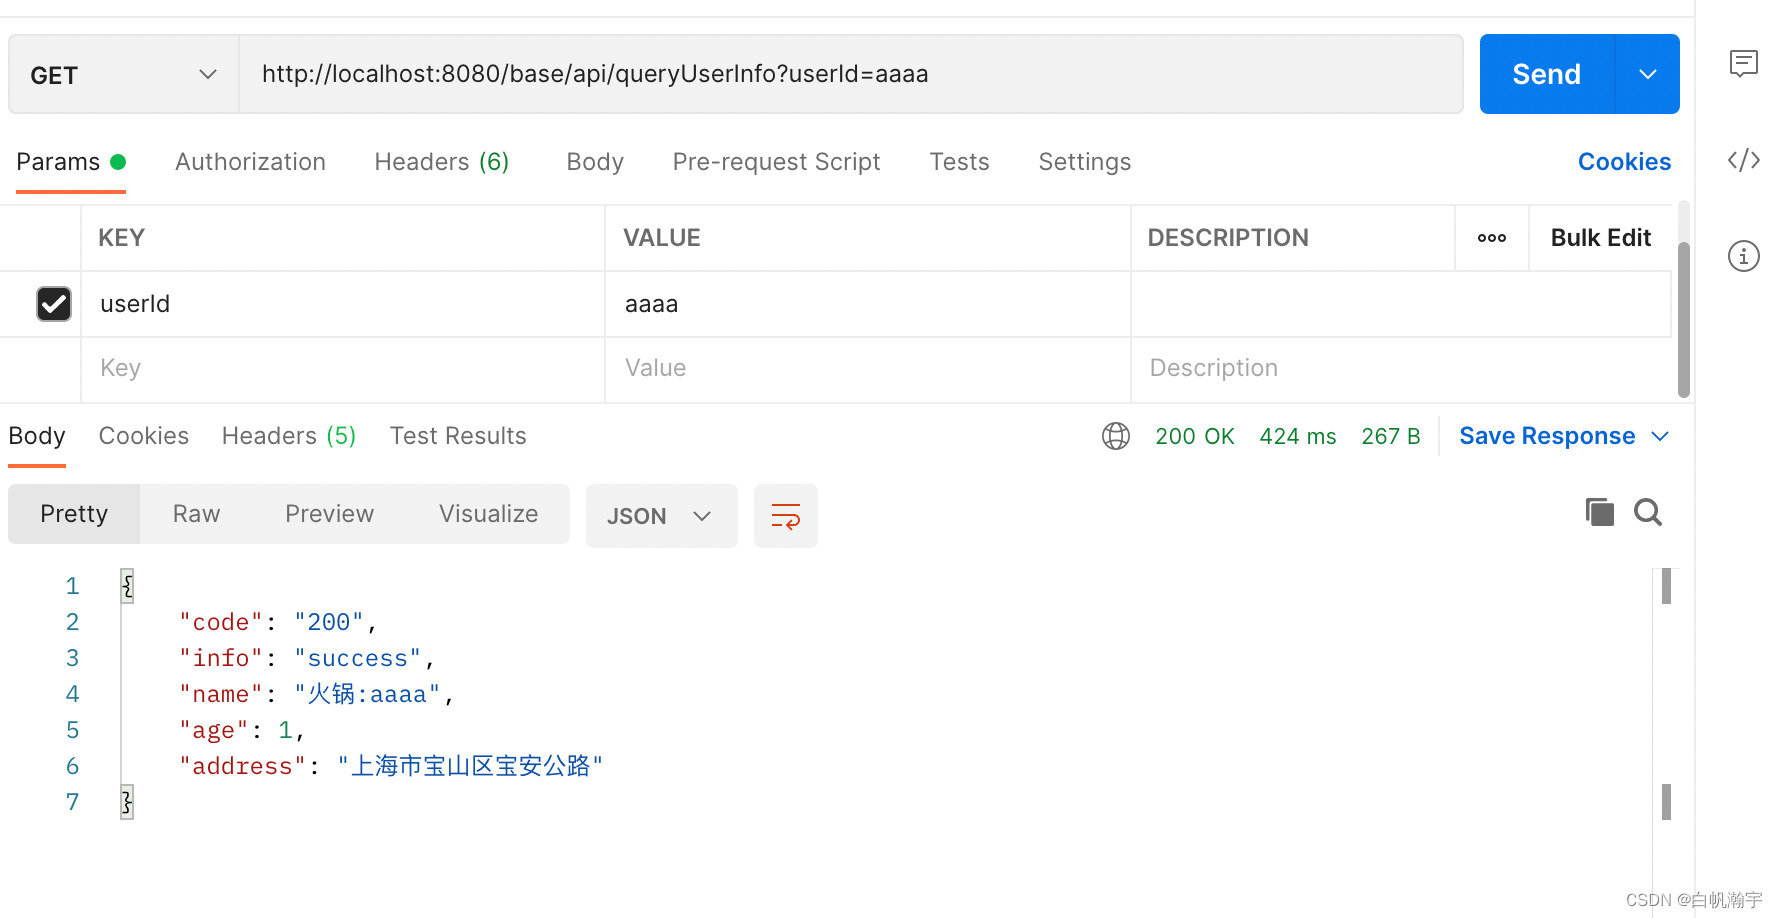This screenshot has width=1778, height=918.
Task: Open the Settings tab
Action: pyautogui.click(x=1084, y=162)
